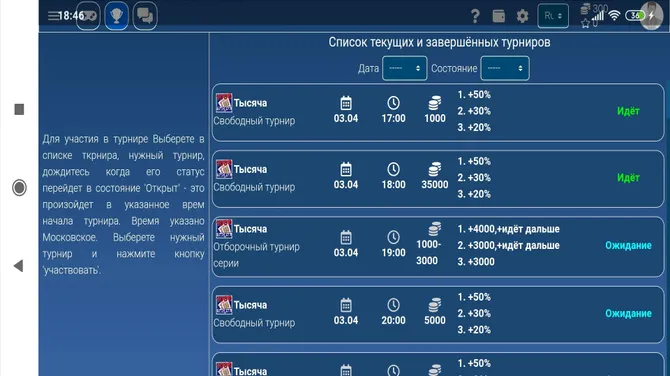The height and width of the screenshot is (376, 670).
Task: Open the Ru language dropdown
Action: 553,16
